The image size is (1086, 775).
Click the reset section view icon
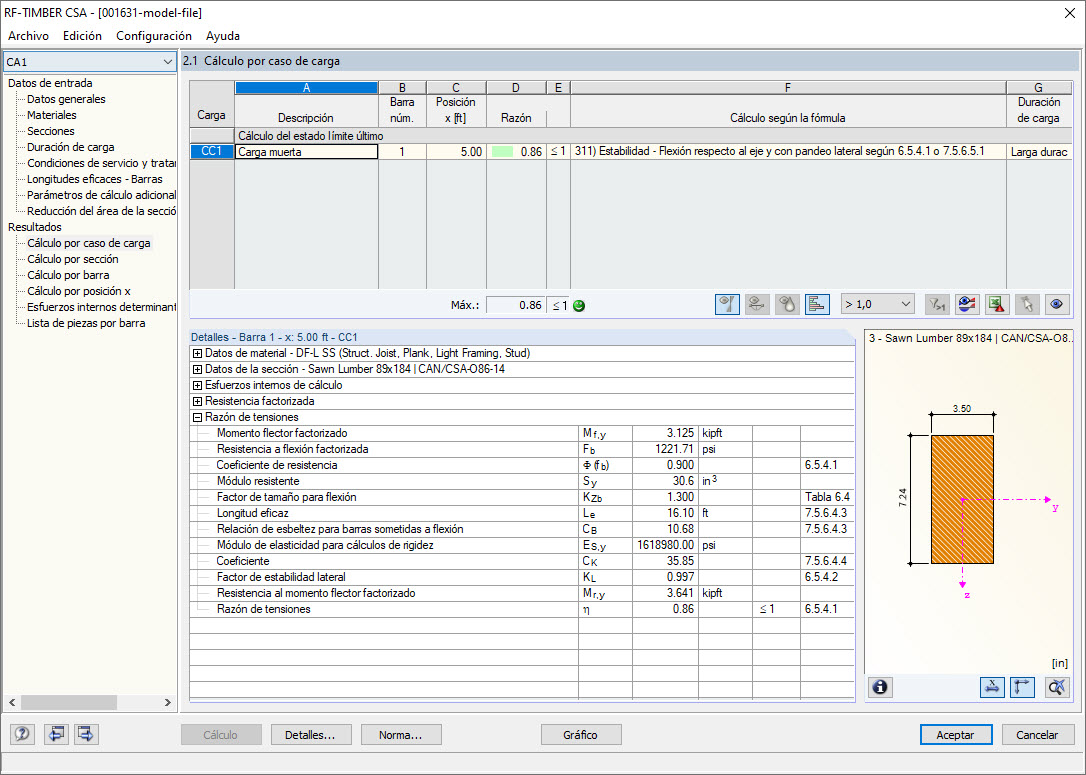tap(1057, 687)
